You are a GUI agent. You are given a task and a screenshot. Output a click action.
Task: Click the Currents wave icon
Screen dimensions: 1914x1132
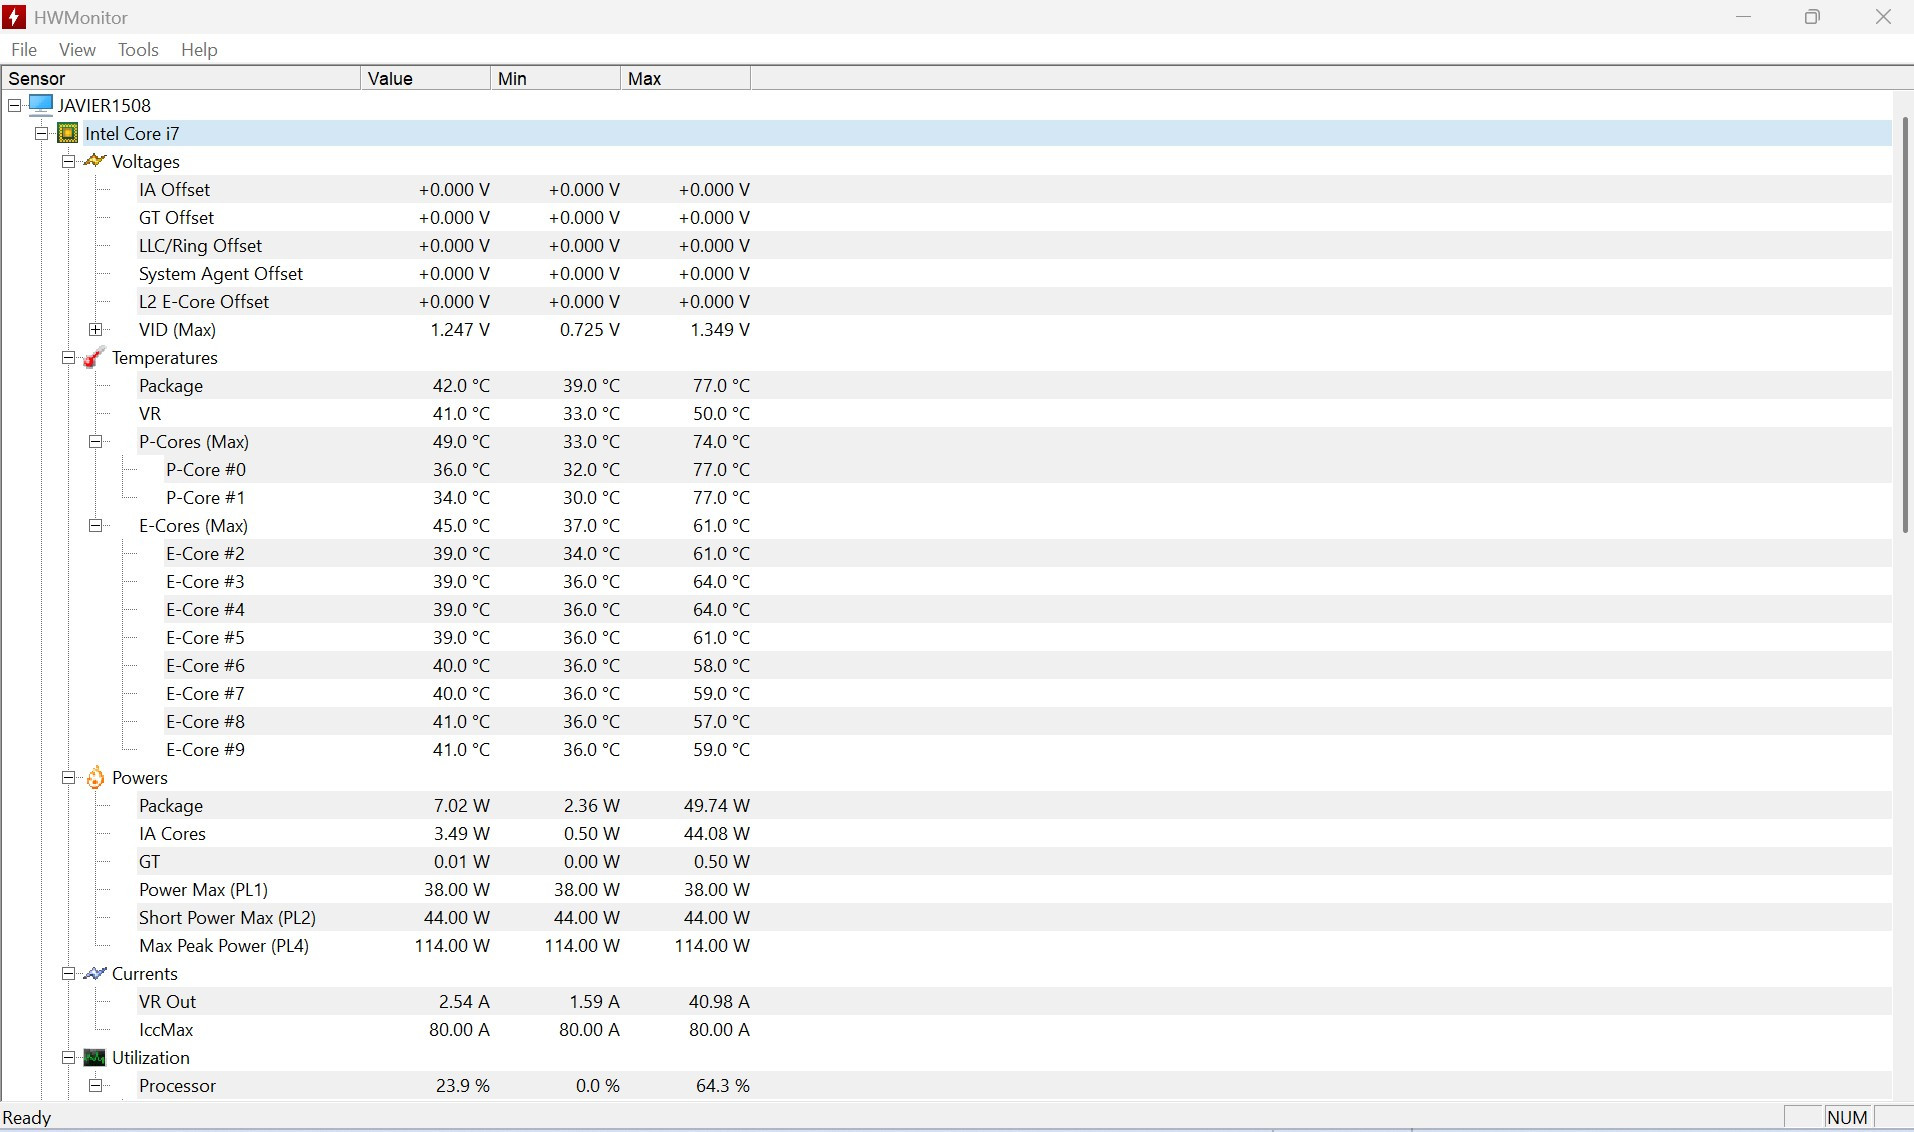[95, 973]
